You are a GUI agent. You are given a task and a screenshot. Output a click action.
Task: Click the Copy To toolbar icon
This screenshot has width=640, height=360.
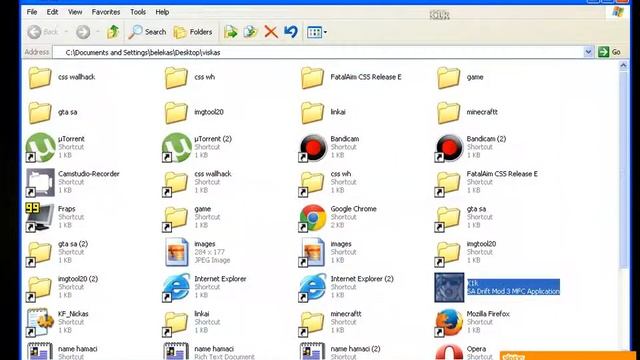pos(251,32)
